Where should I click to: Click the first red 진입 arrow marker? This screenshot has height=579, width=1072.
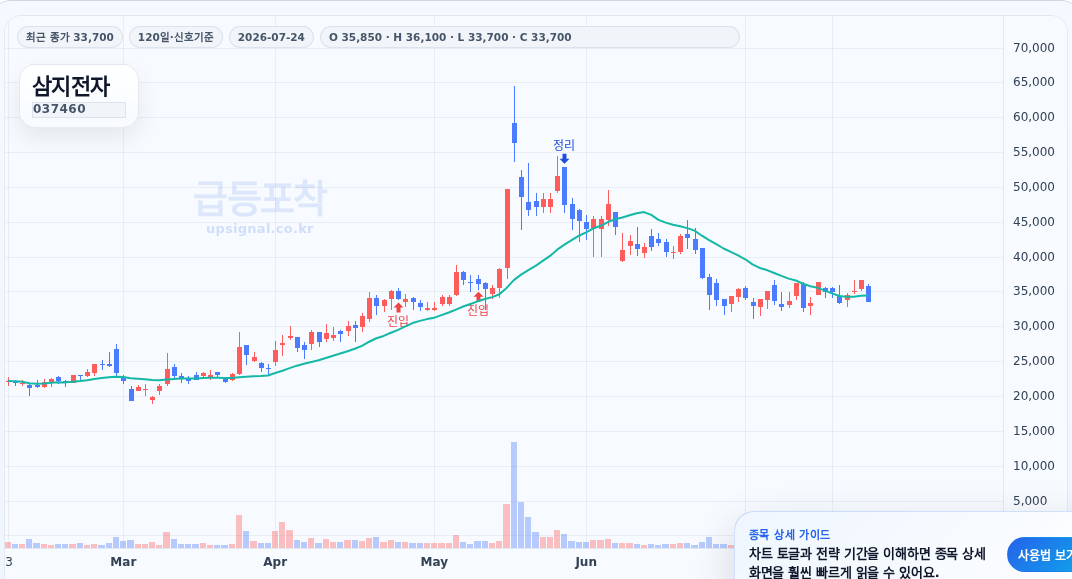[x=398, y=308]
